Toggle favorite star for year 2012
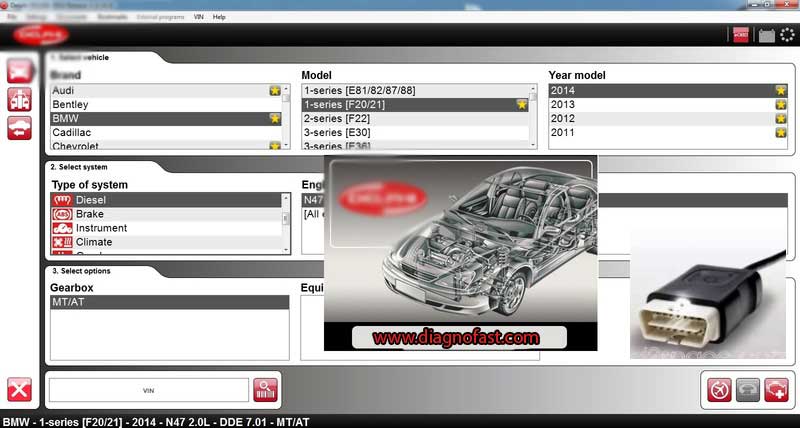Viewport: 800px width, 428px height. click(x=781, y=119)
